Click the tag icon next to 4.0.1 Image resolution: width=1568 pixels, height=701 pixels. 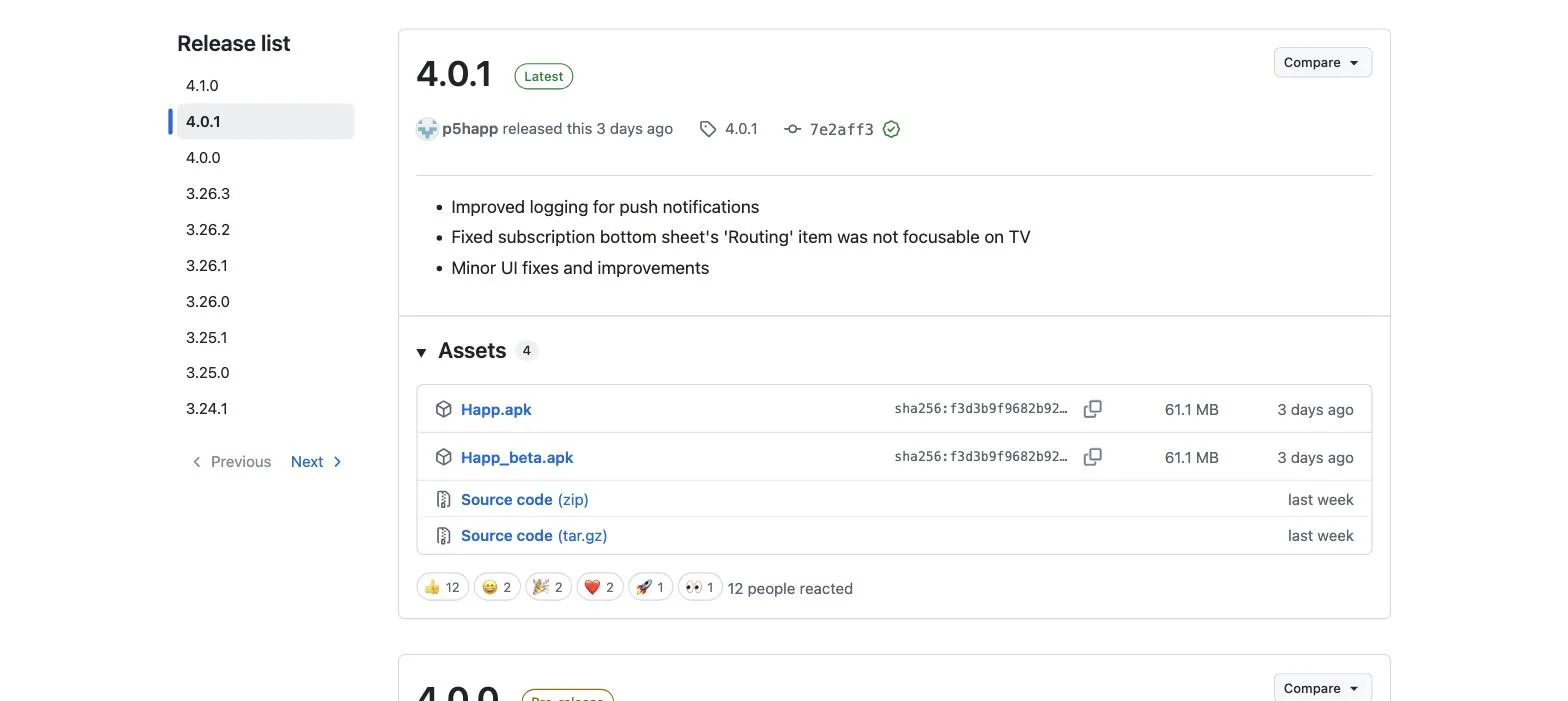click(x=708, y=129)
